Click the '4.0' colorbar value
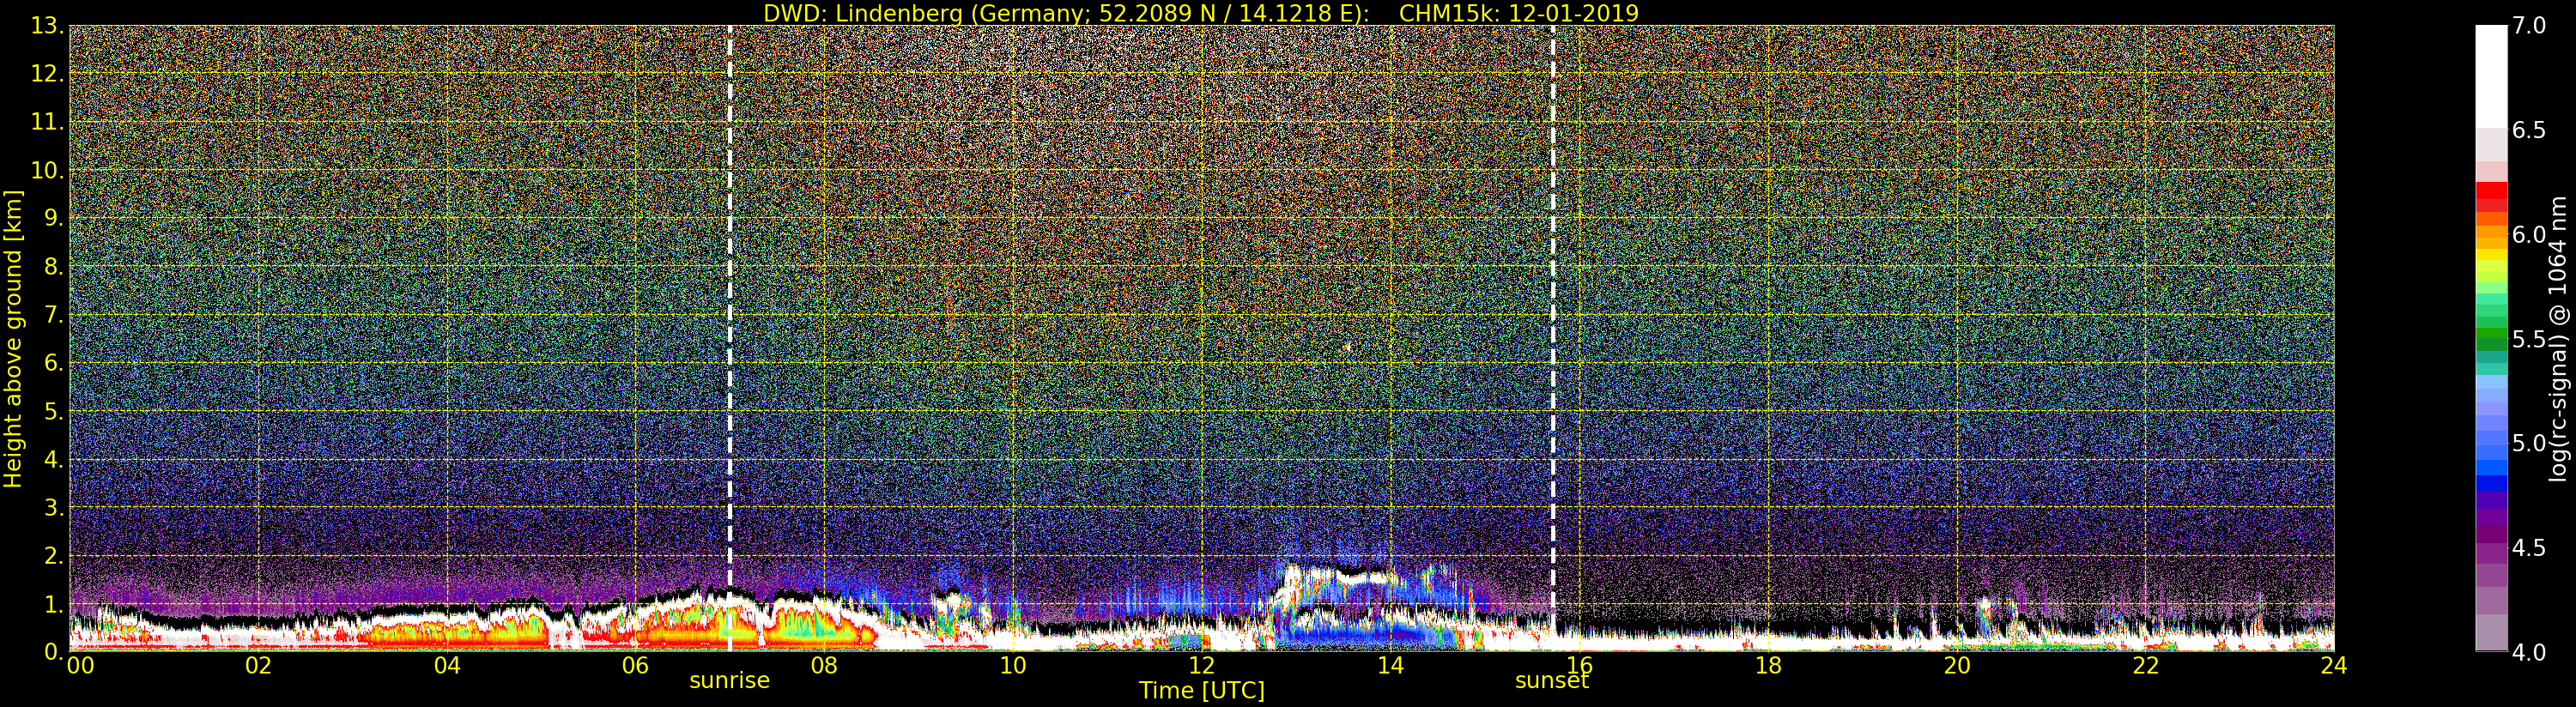Screen dimensions: 2576x707 2529,652
